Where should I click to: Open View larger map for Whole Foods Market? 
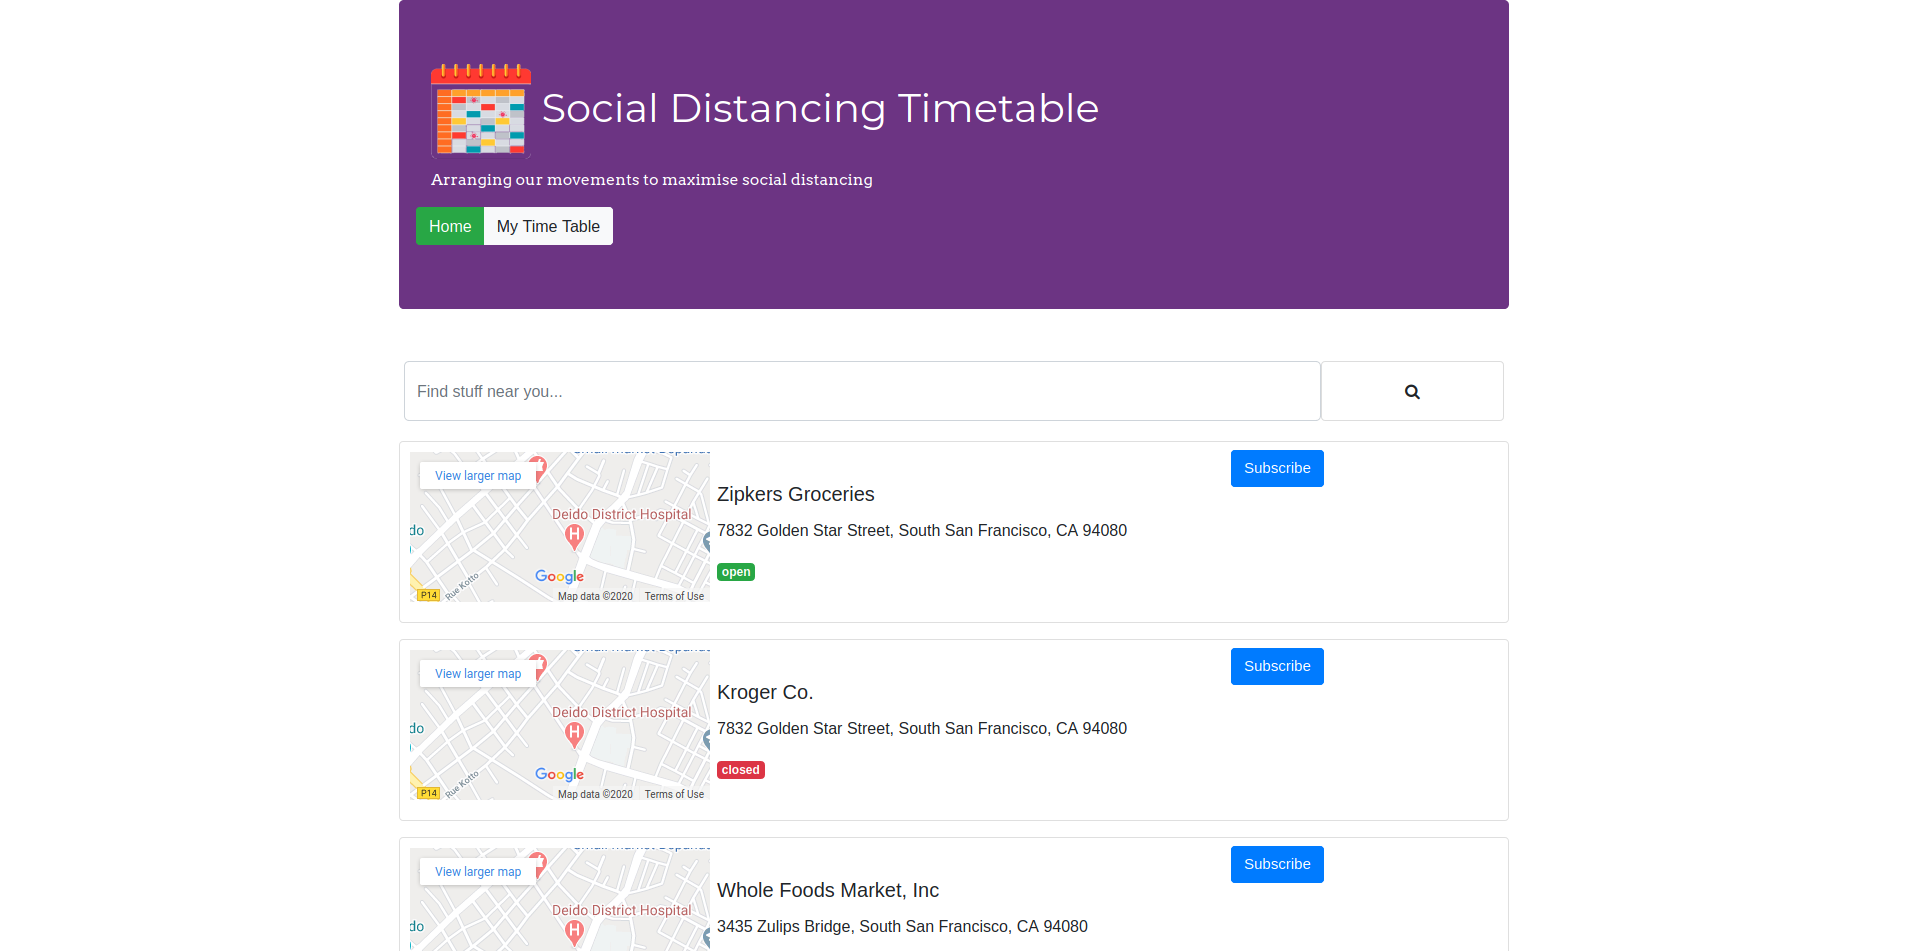[478, 872]
